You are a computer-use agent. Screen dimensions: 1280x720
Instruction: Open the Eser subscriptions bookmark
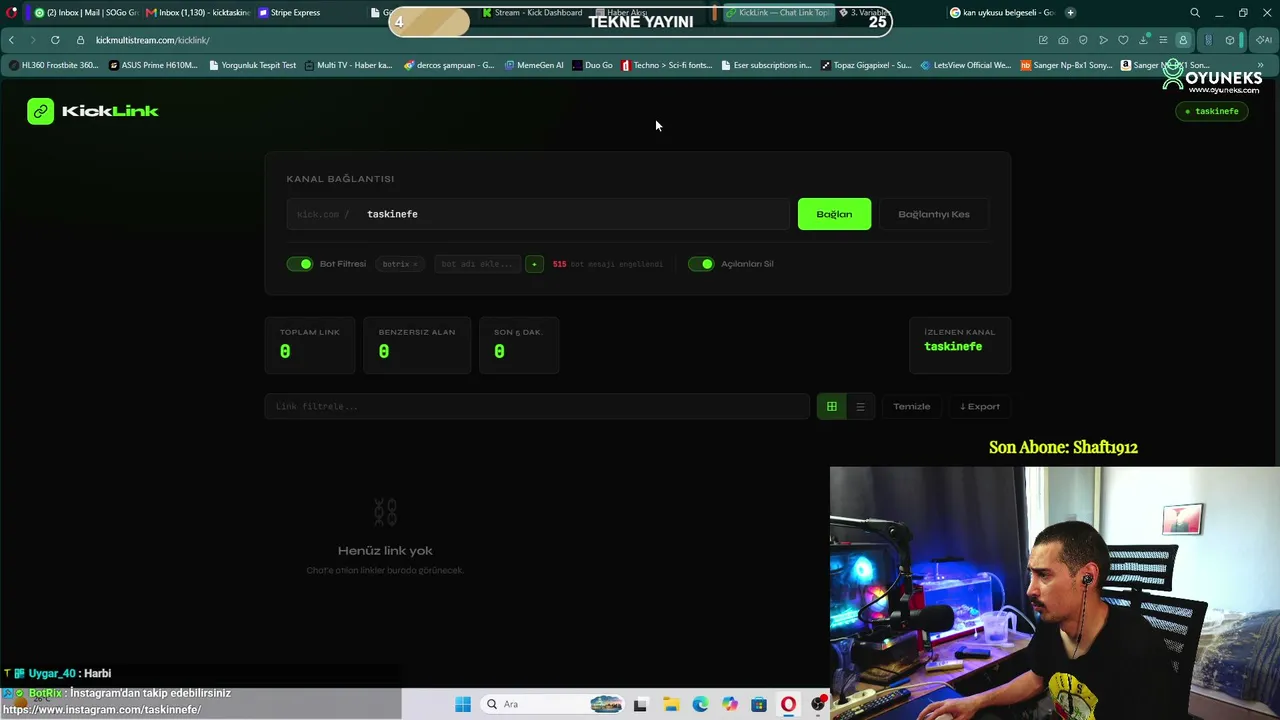click(x=766, y=65)
